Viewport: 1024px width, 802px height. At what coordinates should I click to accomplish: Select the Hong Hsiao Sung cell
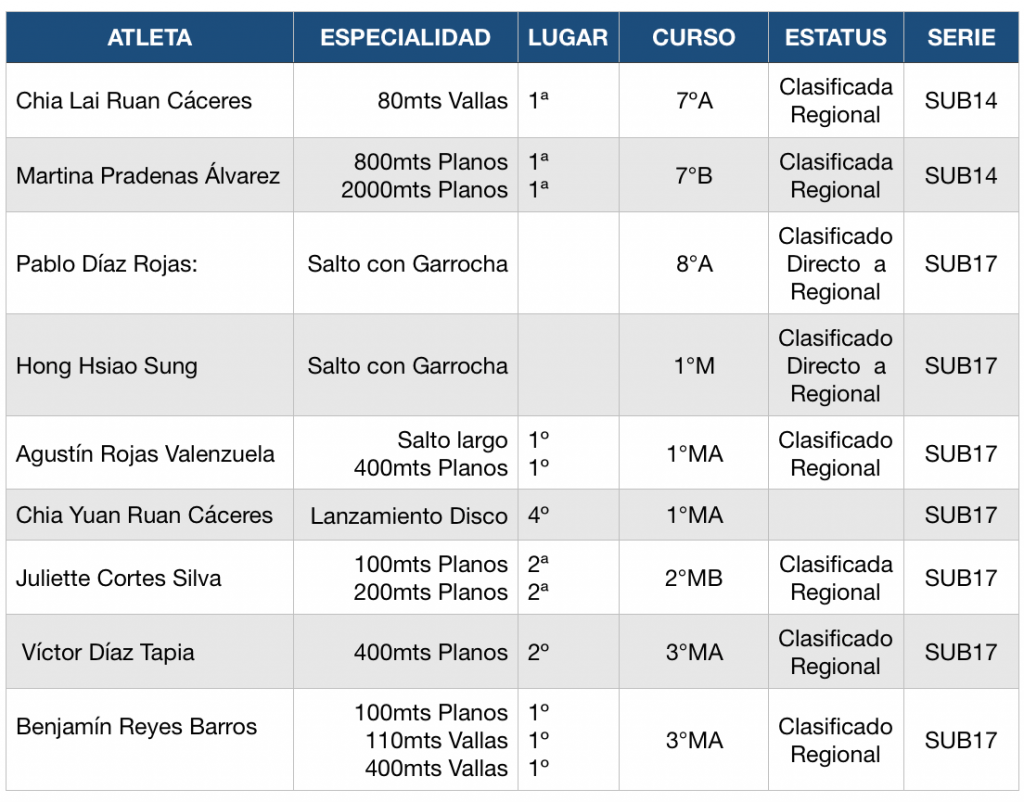[150, 364]
